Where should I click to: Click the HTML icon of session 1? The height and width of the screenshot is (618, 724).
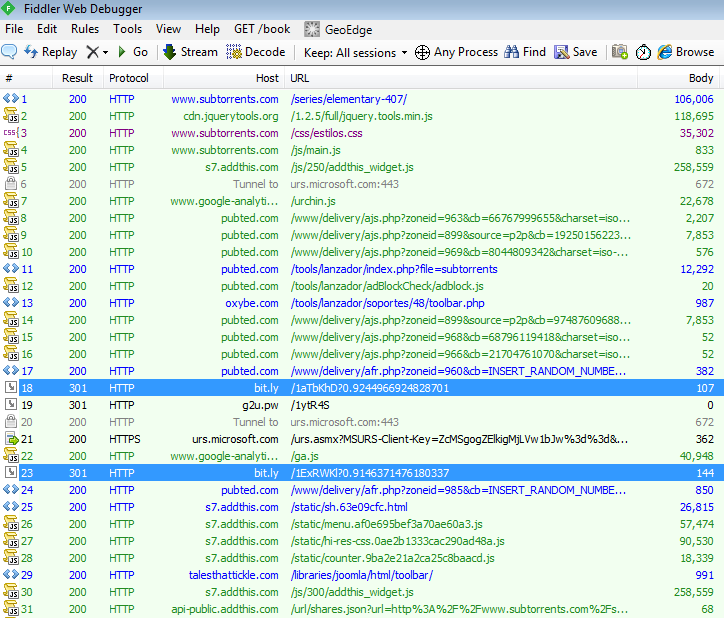[11, 98]
